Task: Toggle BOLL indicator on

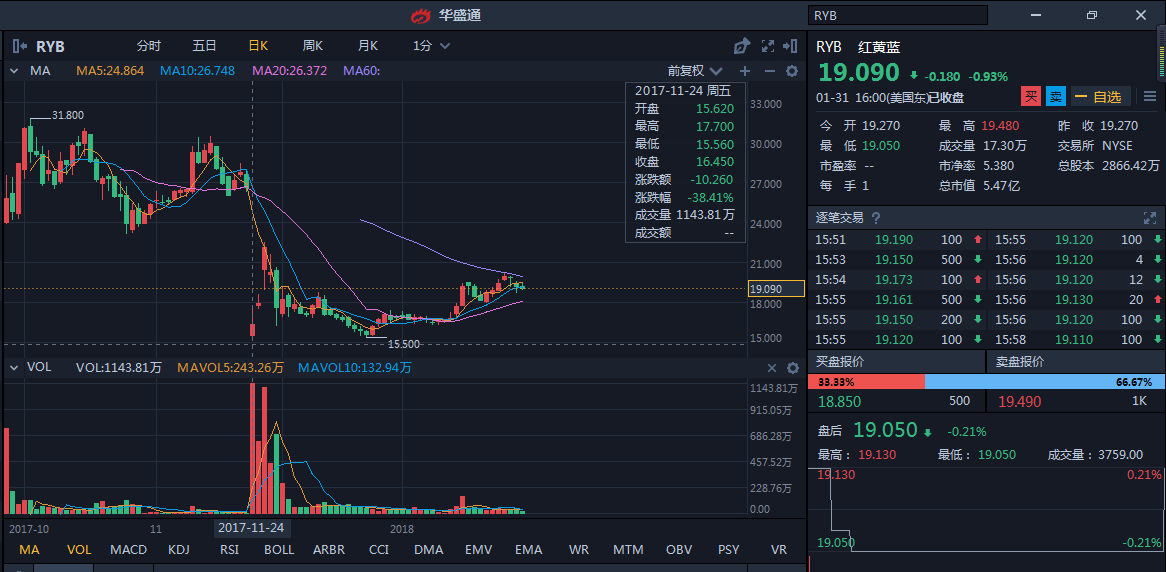Action: click(279, 550)
